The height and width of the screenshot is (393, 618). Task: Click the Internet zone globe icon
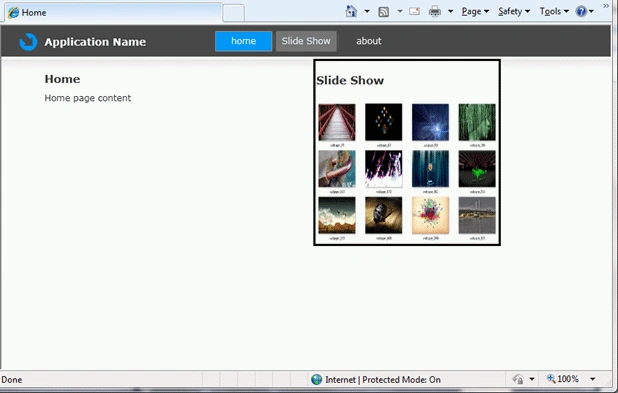(x=316, y=380)
